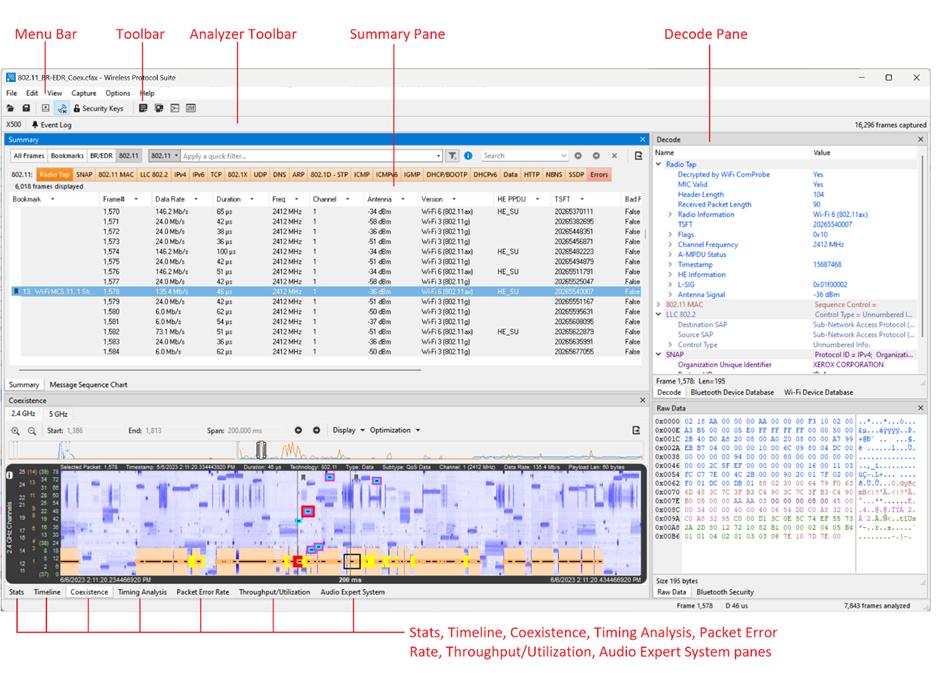This screenshot has height=695, width=945.
Task: Toggle the 802.11 frame filter button
Action: pyautogui.click(x=128, y=156)
